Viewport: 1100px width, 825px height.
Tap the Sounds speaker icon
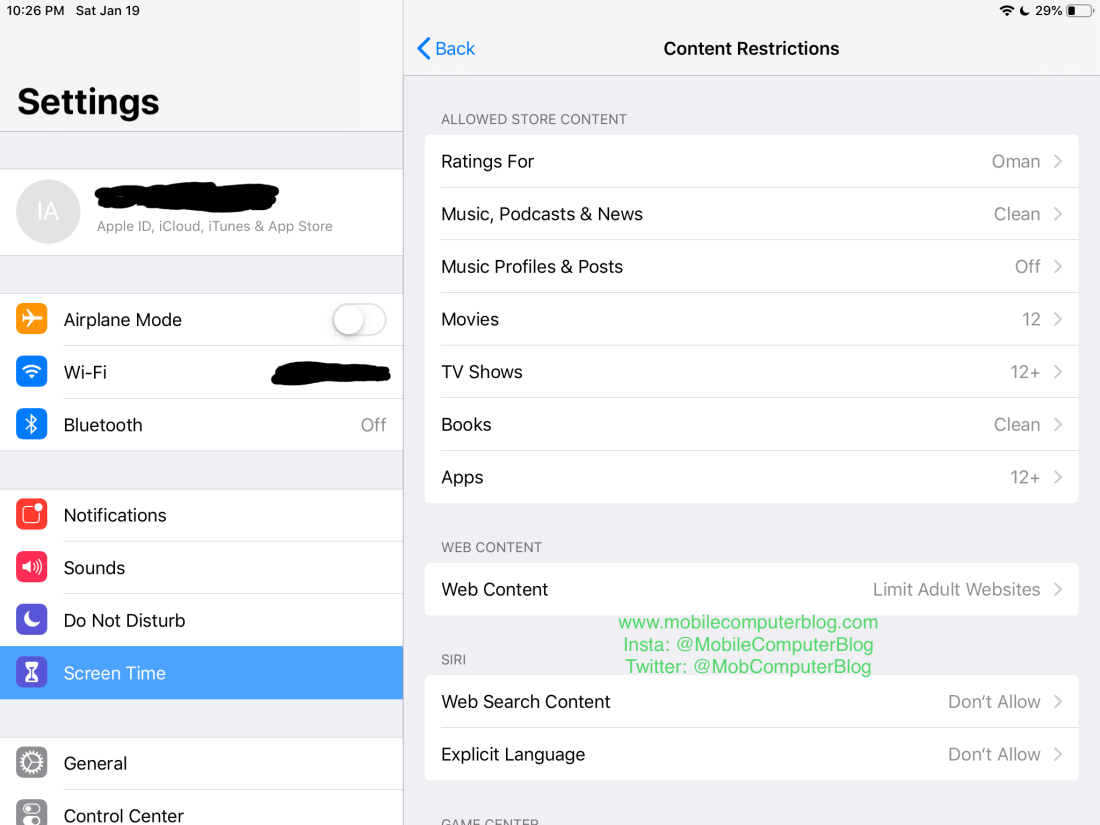point(32,568)
